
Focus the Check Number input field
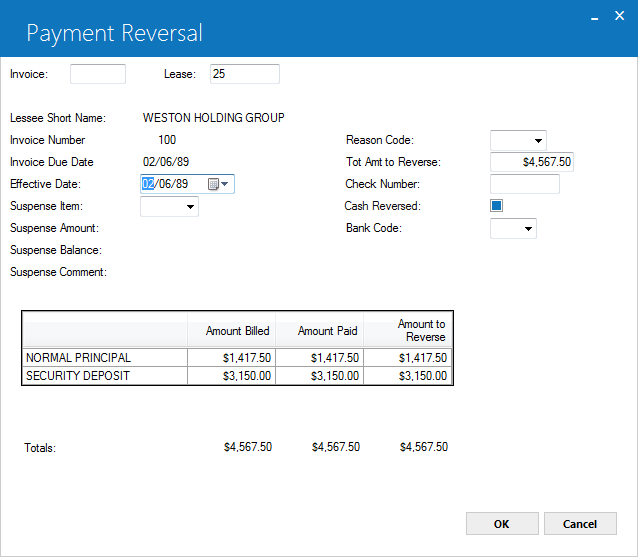pyautogui.click(x=524, y=184)
